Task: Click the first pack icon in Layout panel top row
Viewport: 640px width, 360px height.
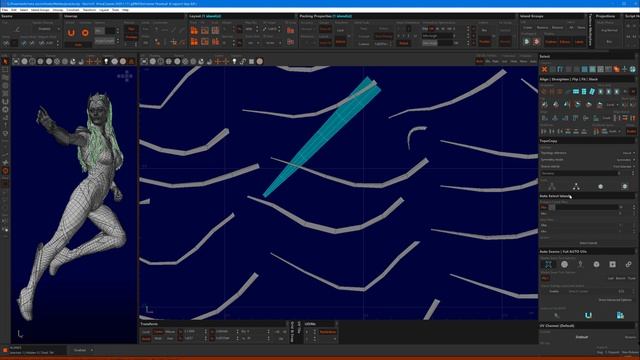Action: click(194, 31)
